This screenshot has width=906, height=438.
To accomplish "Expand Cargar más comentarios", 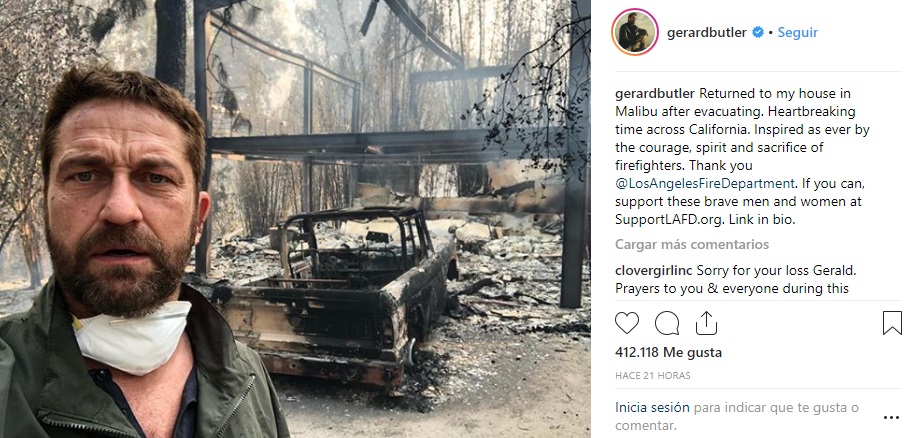I will coord(692,244).
